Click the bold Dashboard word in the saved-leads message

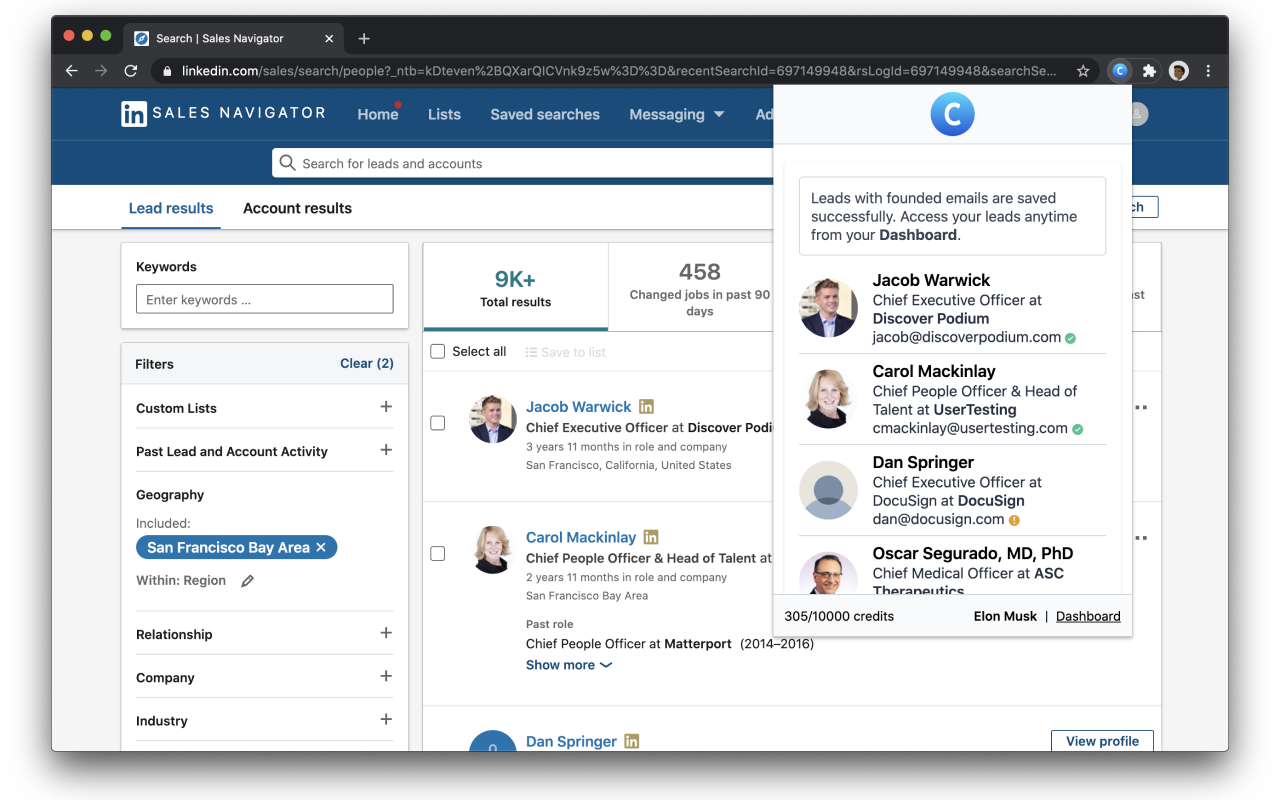point(917,235)
